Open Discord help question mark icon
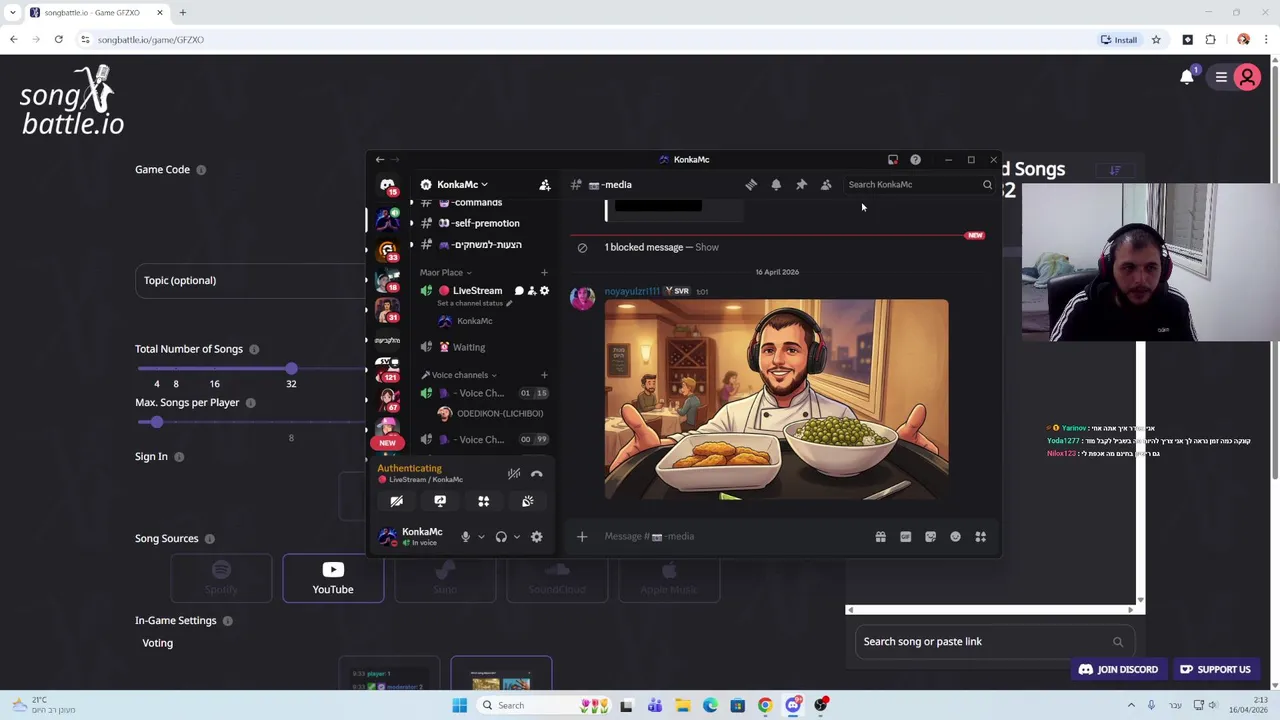The height and width of the screenshot is (720, 1280). (x=915, y=159)
